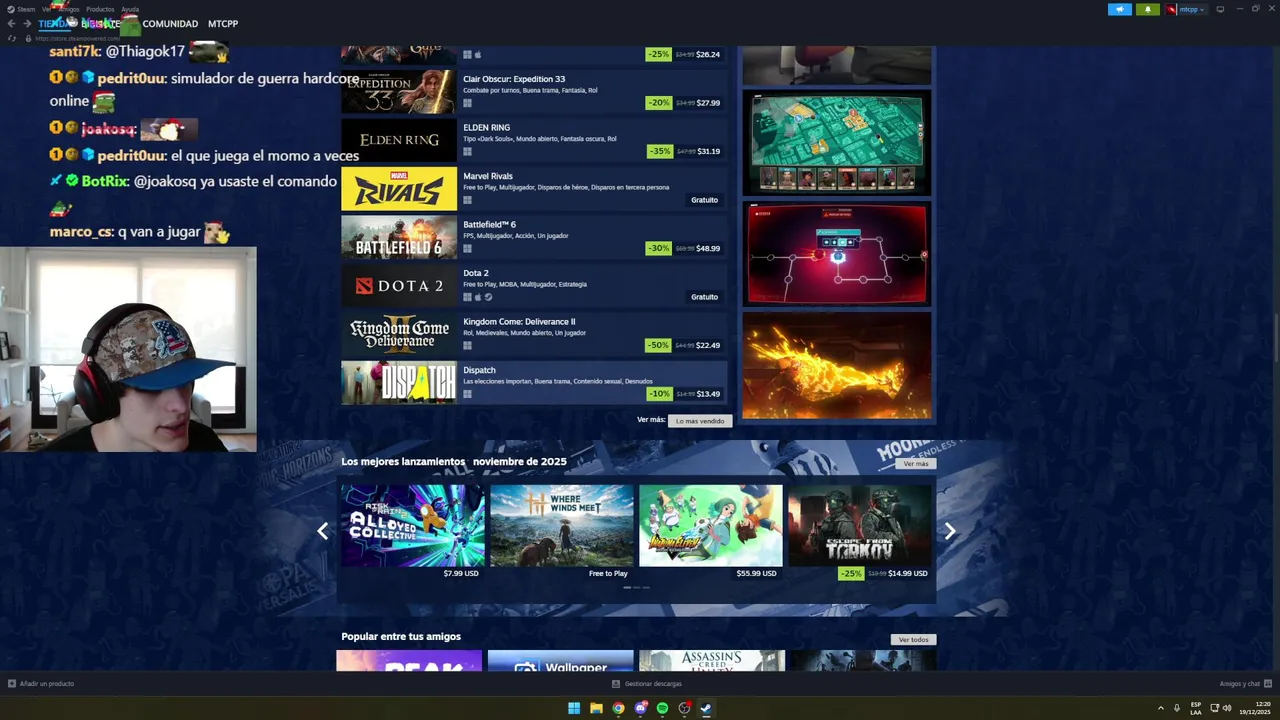1280x720 pixels.
Task: Open Spotify from taskbar
Action: click(x=662, y=708)
